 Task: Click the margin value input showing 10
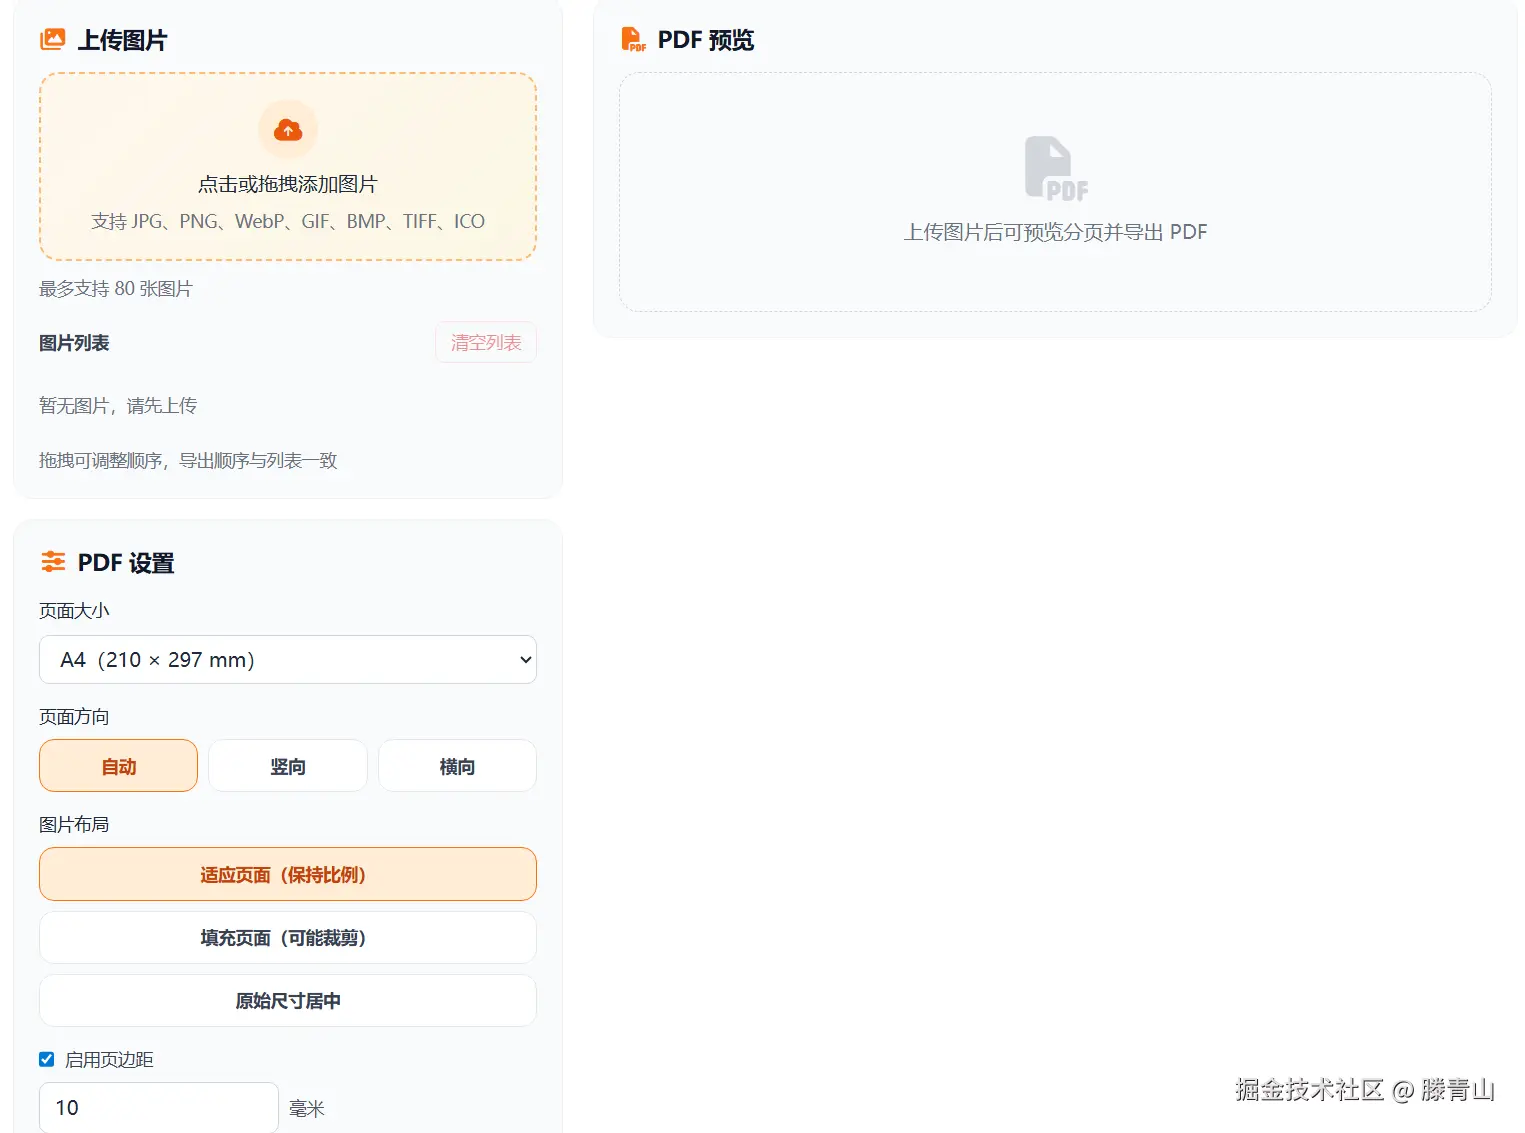coord(158,1106)
